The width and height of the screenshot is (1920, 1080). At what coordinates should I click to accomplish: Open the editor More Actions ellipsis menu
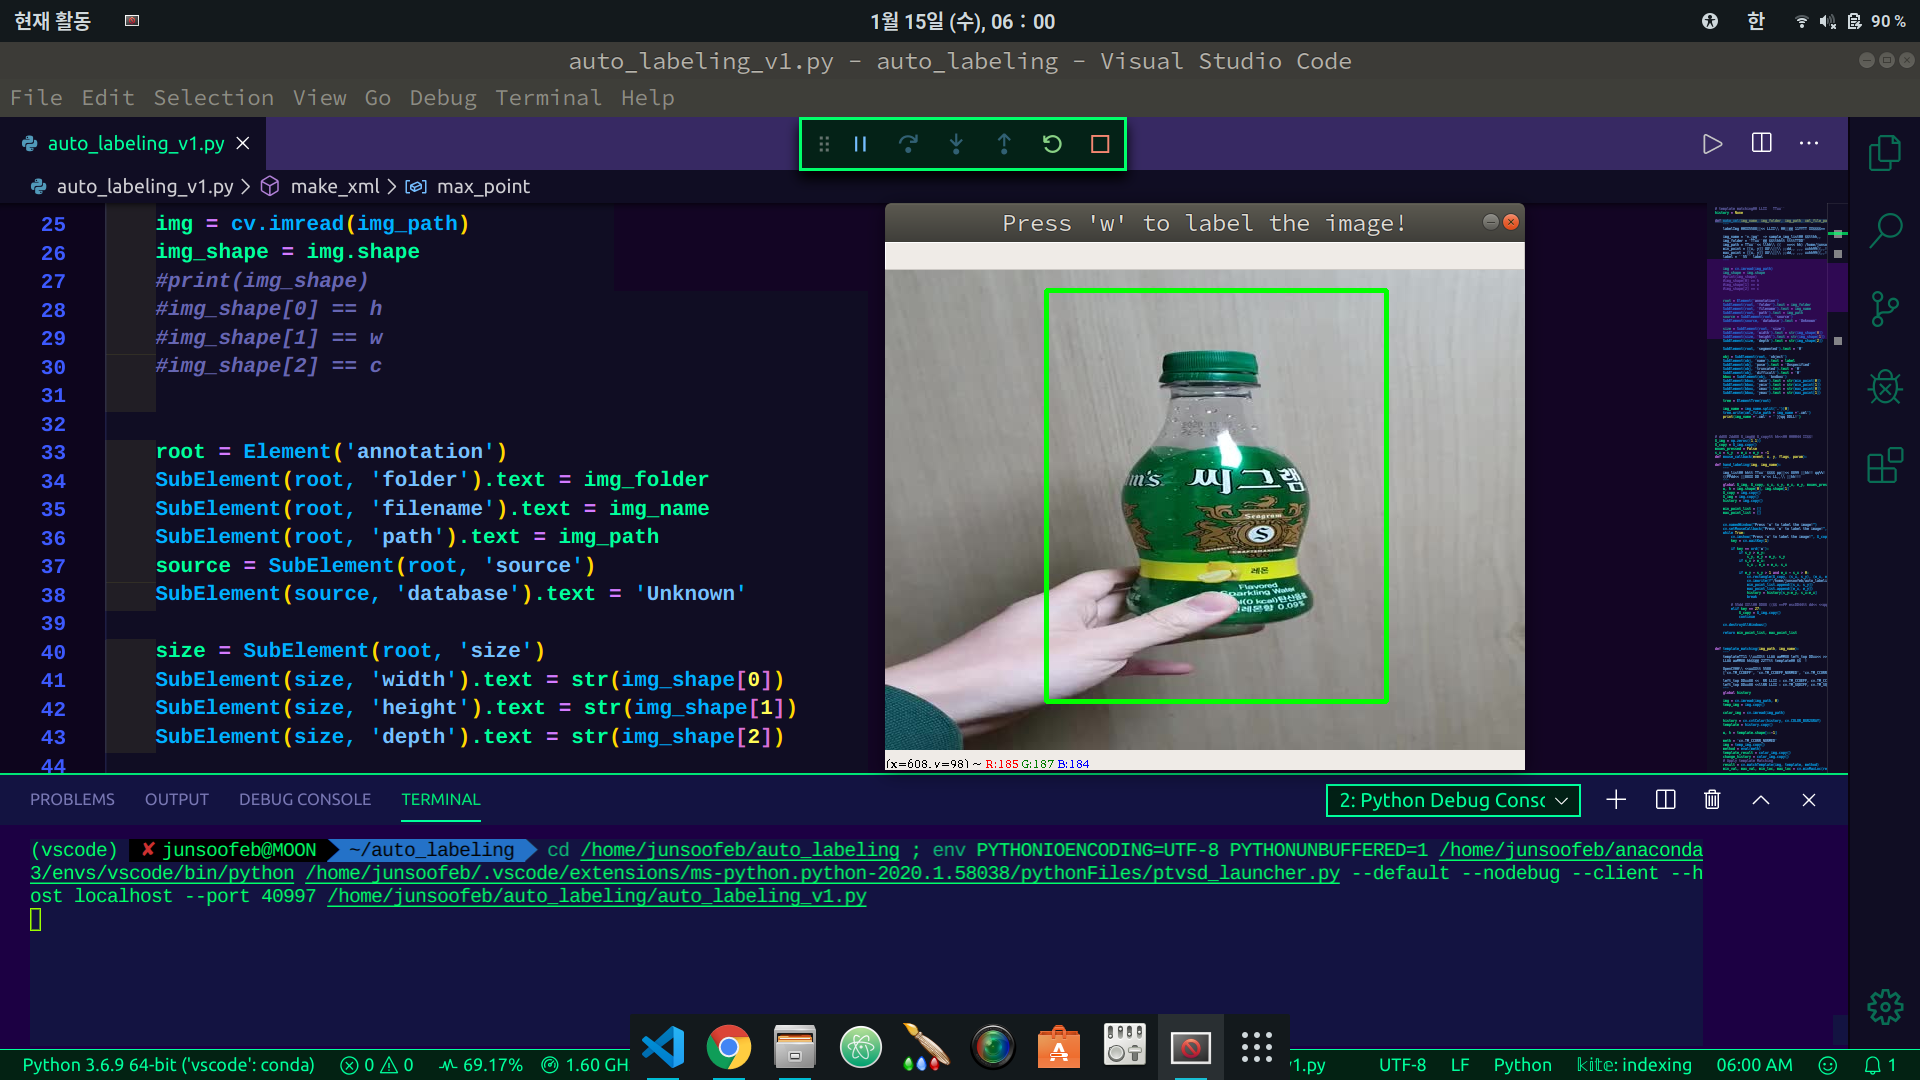(x=1809, y=143)
